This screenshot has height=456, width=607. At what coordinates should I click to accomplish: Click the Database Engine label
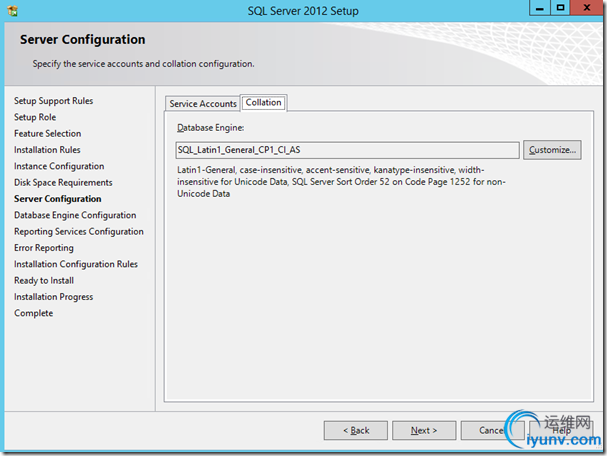tap(210, 128)
